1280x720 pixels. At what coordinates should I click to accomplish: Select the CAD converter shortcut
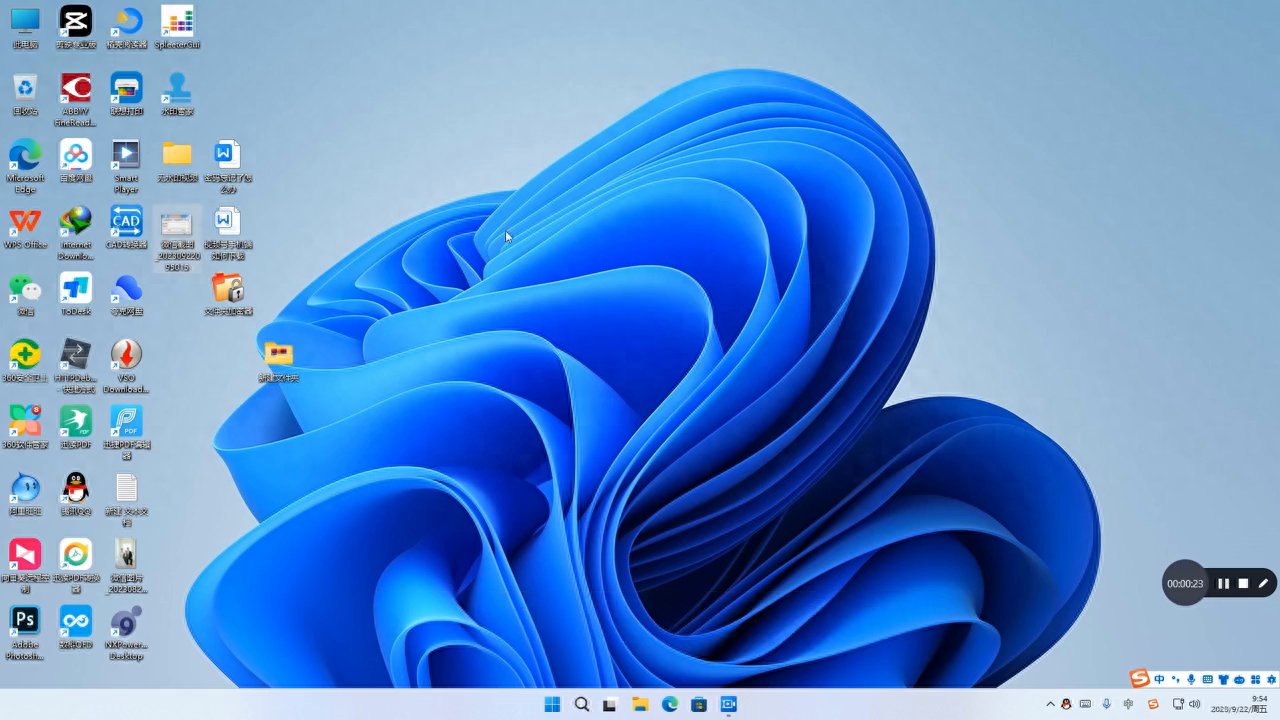click(x=126, y=222)
